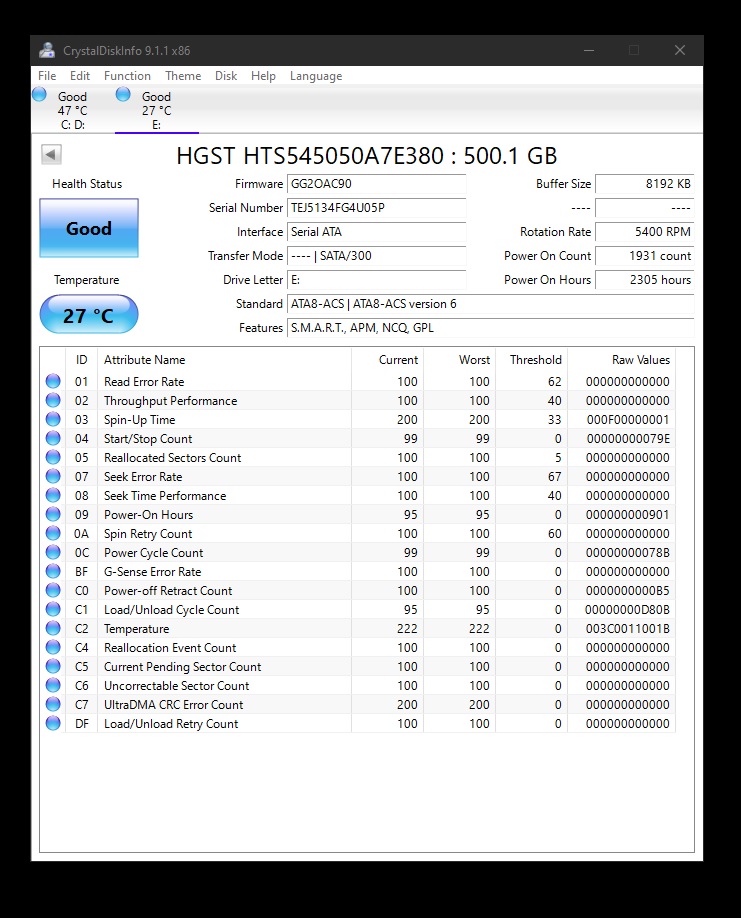Click the Standard field ATA8-ACS
The image size is (741, 918).
(490, 304)
